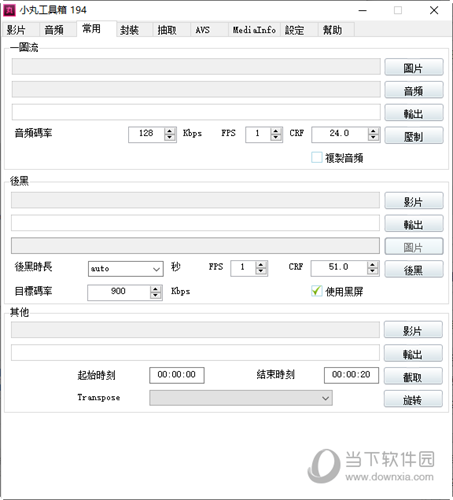Close the 小丸工具箱 window
This screenshot has height=500, width=453.
[x=434, y=10]
